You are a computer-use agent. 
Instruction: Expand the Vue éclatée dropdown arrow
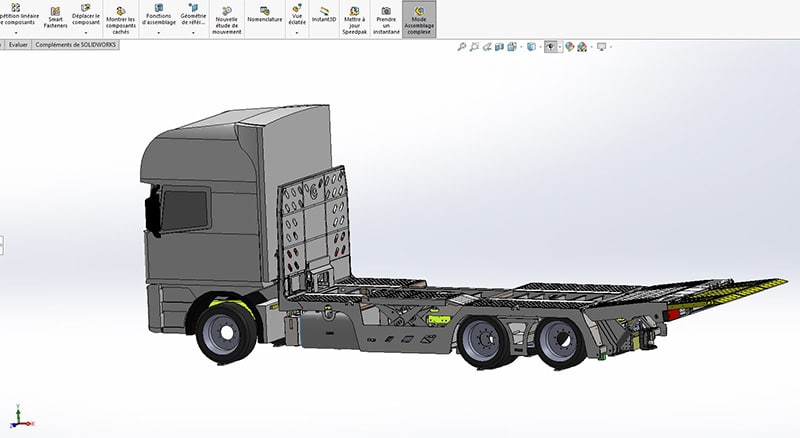coord(297,33)
